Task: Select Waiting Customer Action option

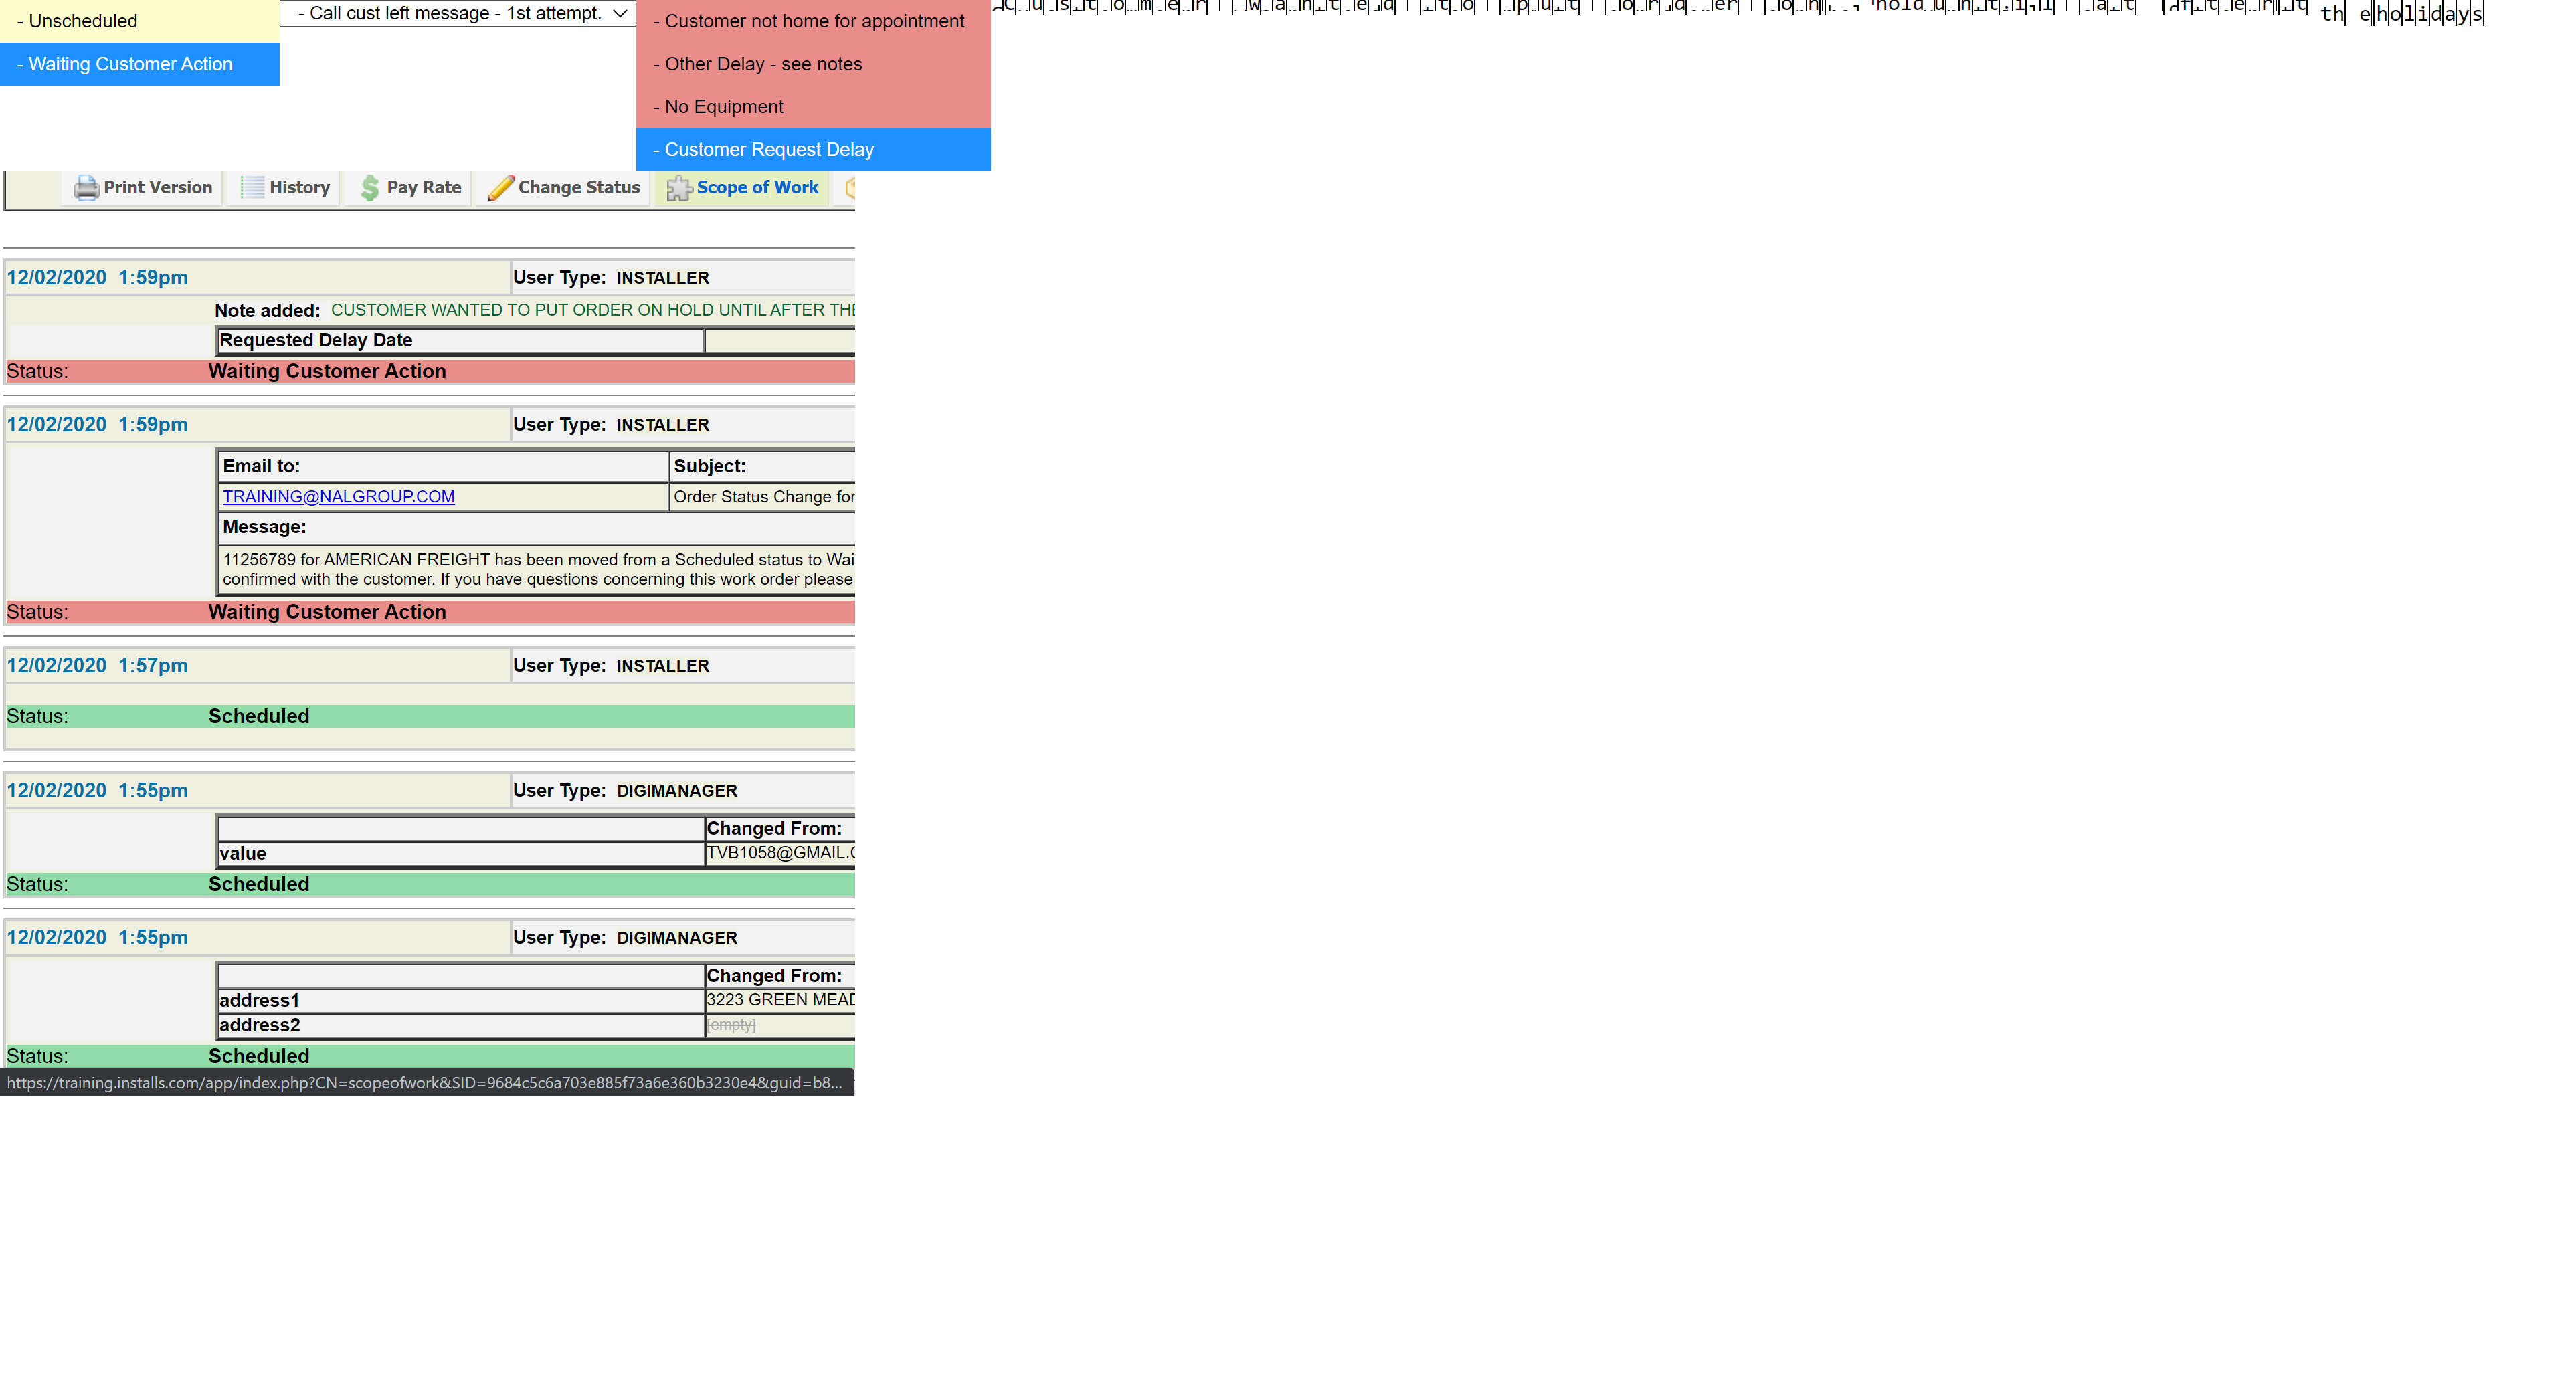Action: tap(130, 64)
